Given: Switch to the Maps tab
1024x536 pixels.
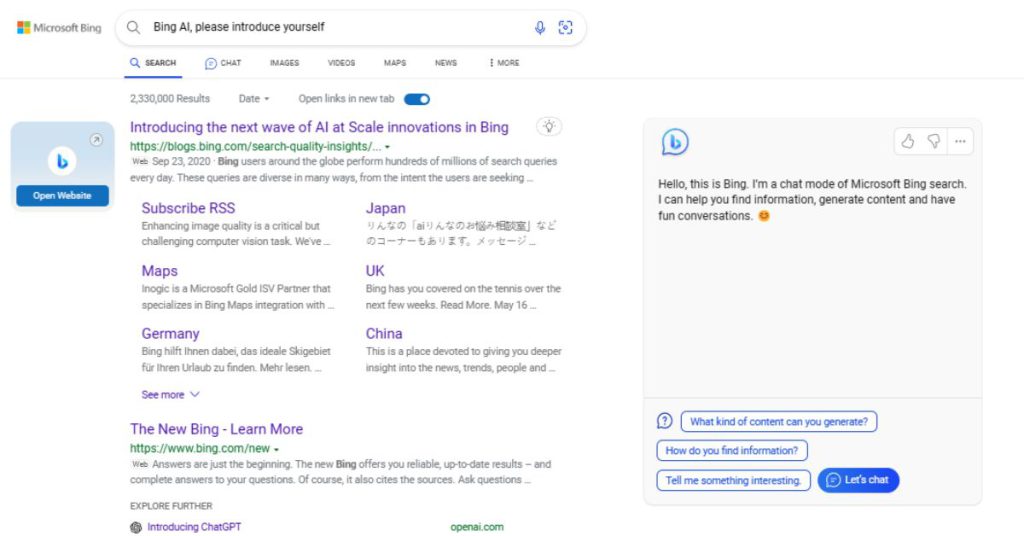Looking at the screenshot, I should (x=394, y=63).
